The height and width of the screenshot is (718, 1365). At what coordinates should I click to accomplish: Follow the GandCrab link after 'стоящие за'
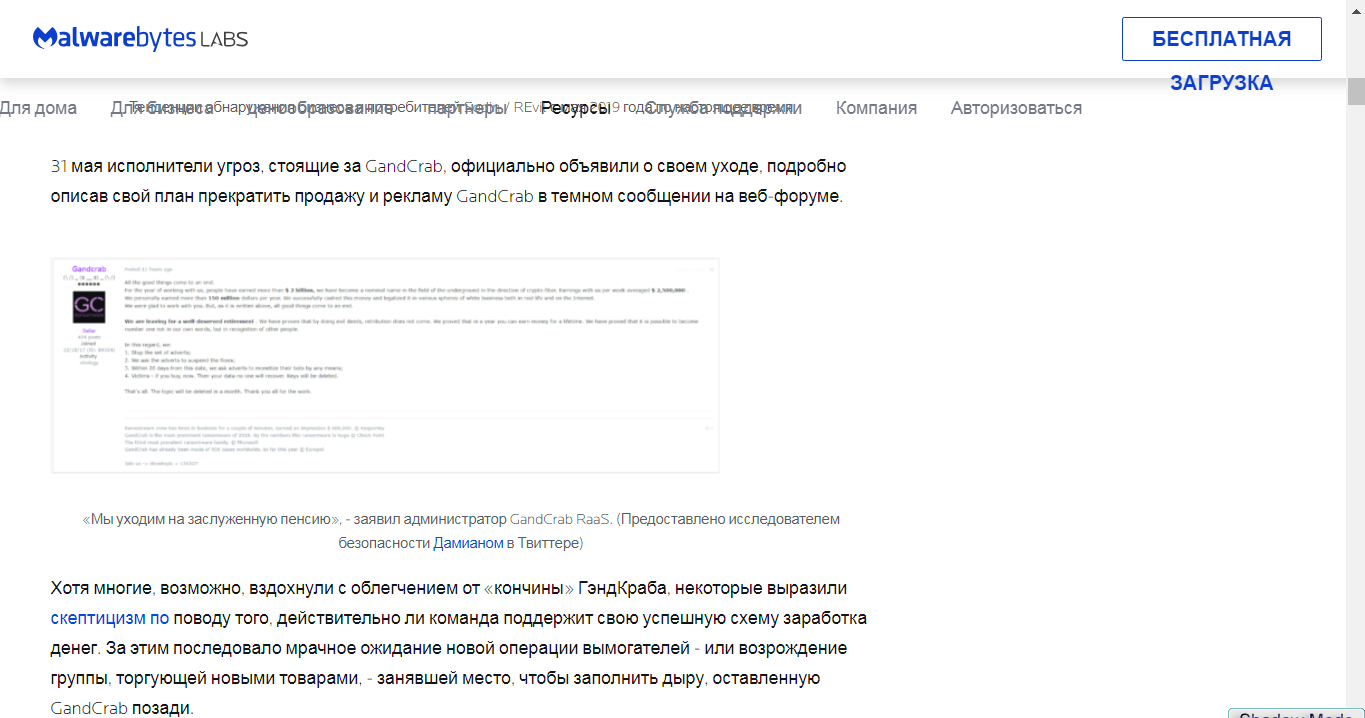tap(404, 166)
